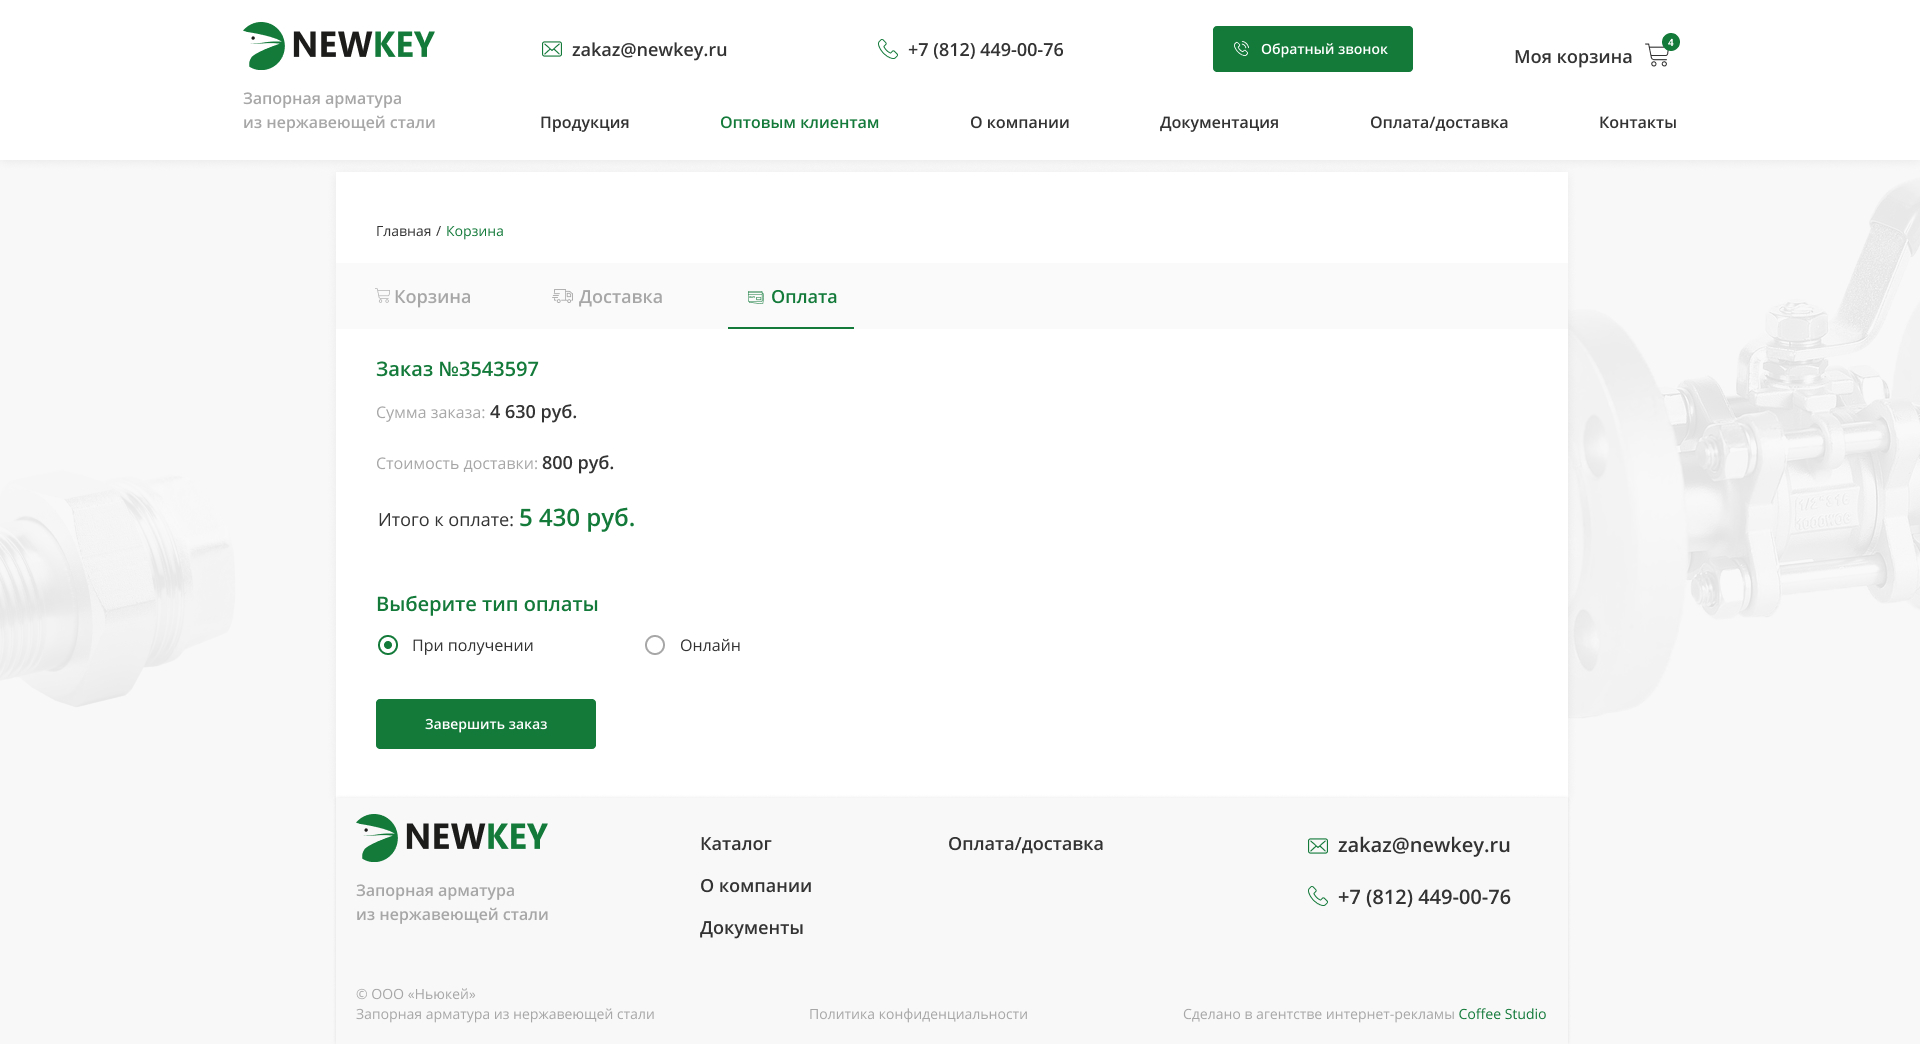Open the Документы footer link
The height and width of the screenshot is (1044, 1920).
tap(752, 928)
